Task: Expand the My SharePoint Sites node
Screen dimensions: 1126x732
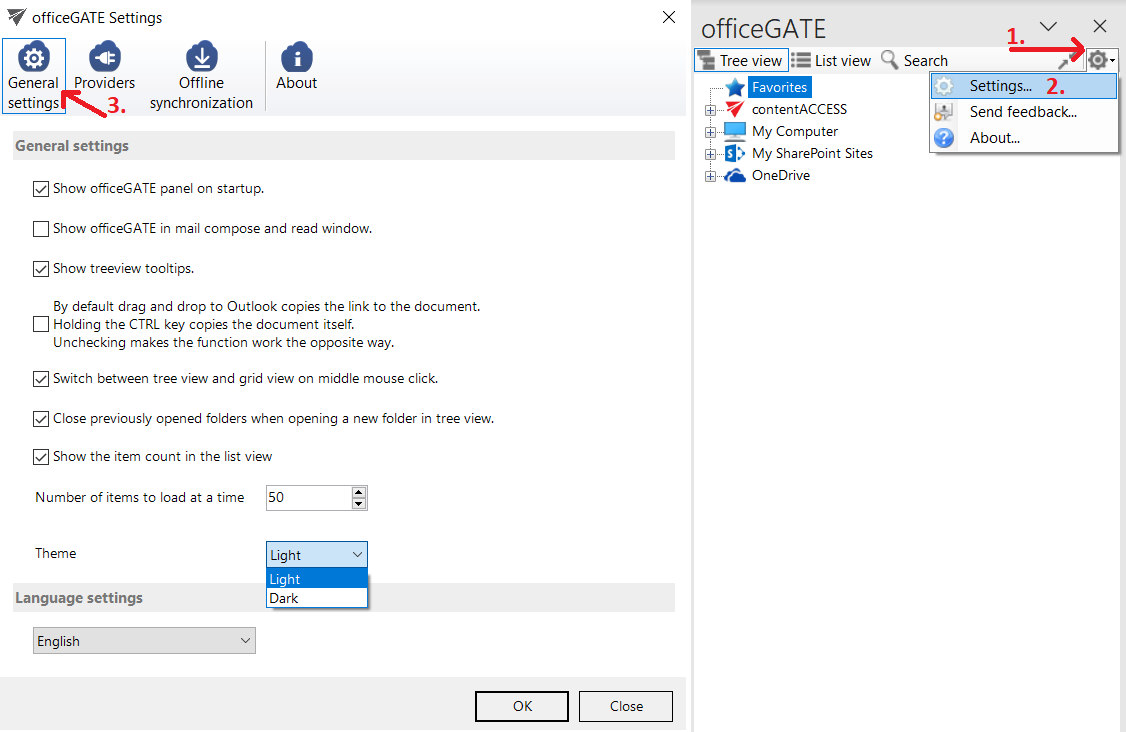Action: pyautogui.click(x=711, y=154)
